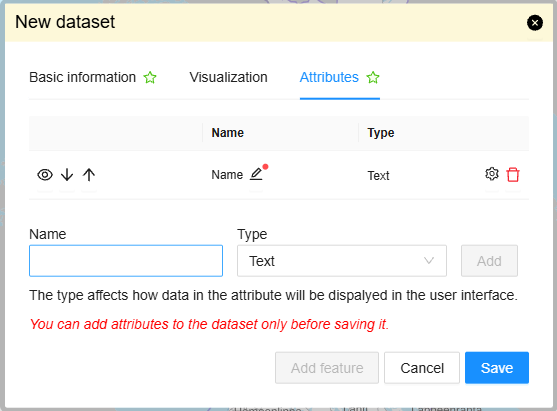Close the New dataset dialog

point(535,23)
